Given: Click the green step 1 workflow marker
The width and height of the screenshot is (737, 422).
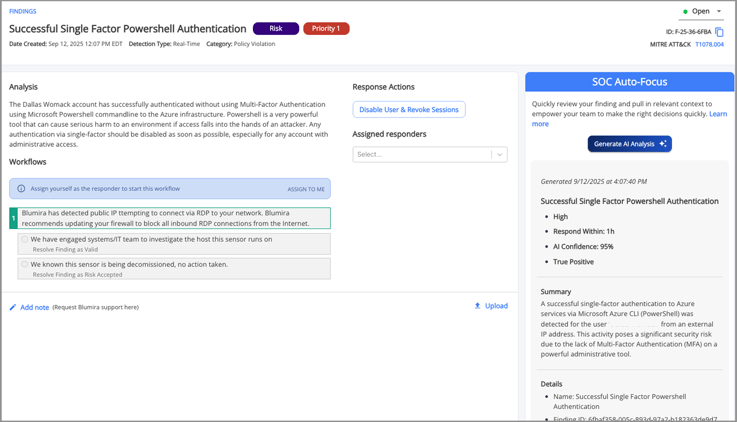Looking at the screenshot, I should click(13, 217).
